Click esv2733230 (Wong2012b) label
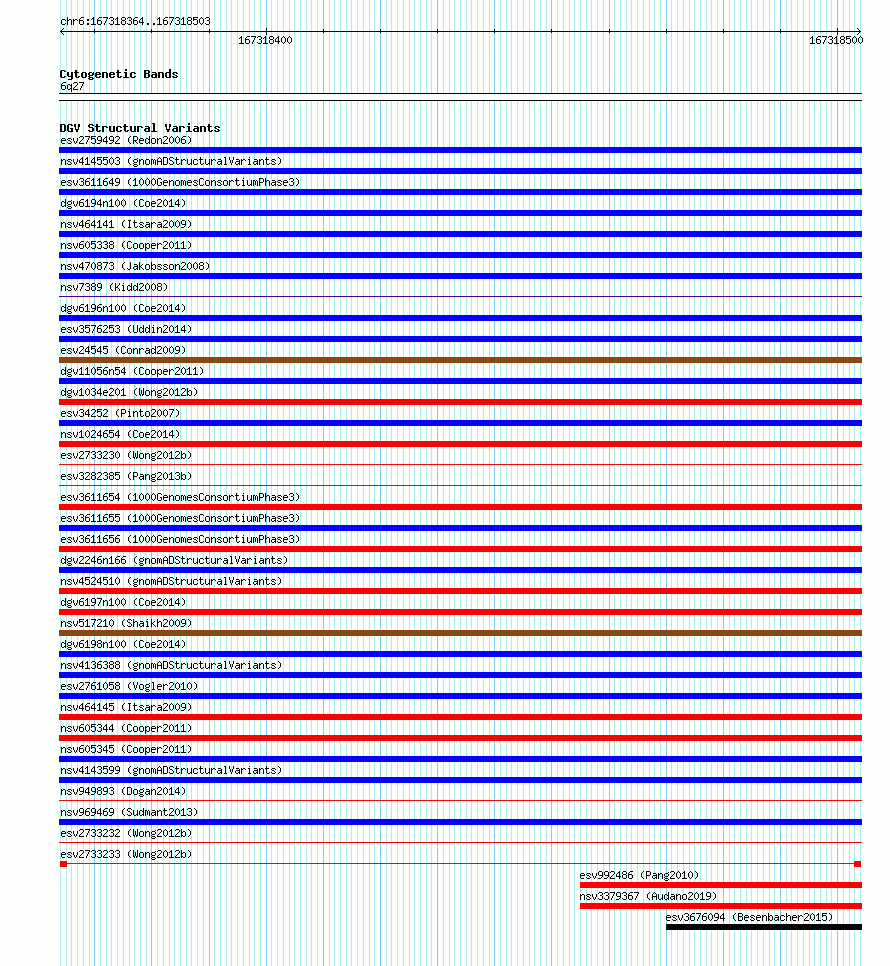The width and height of the screenshot is (890, 966). click(x=126, y=455)
